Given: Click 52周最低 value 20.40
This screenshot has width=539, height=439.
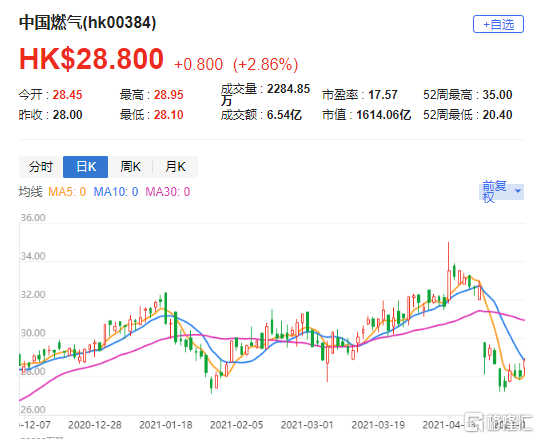Looking at the screenshot, I should [497, 114].
